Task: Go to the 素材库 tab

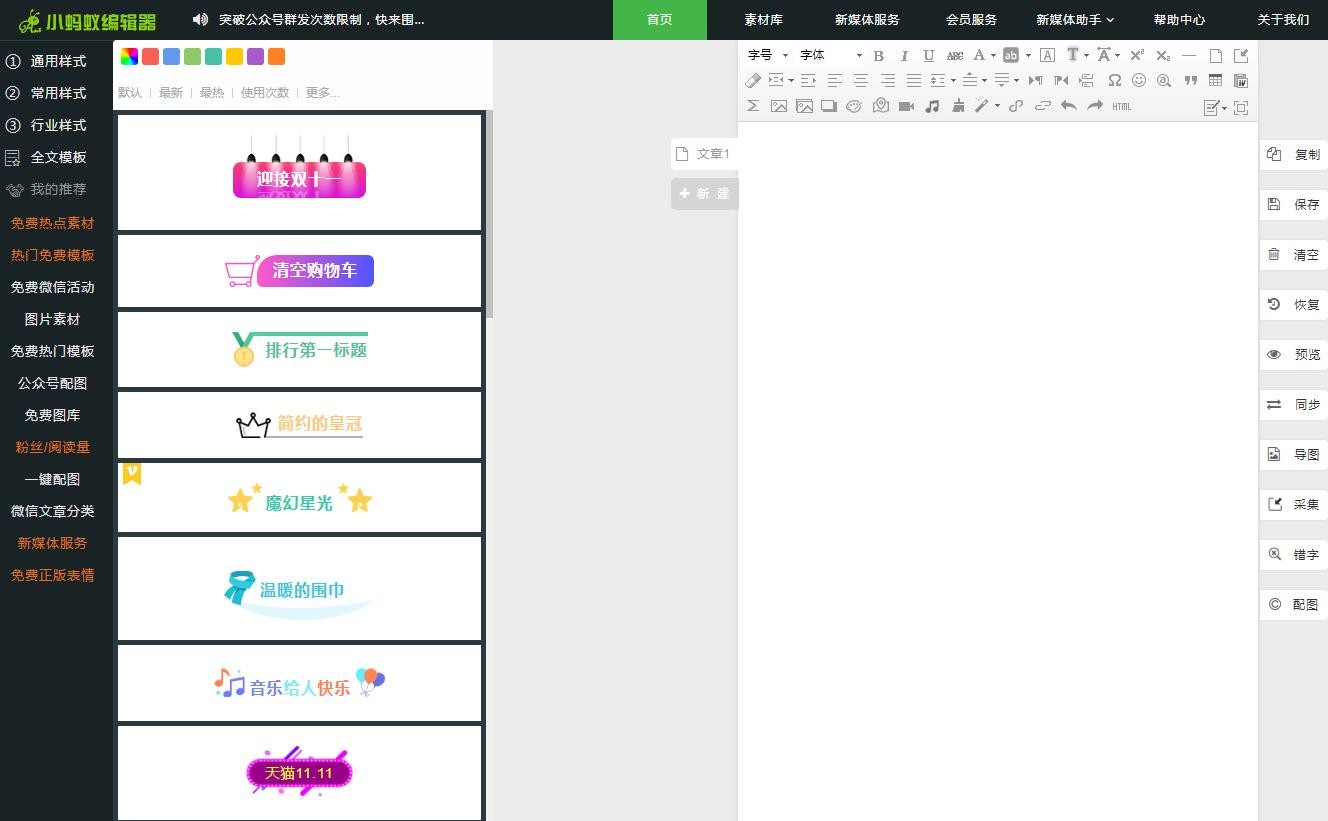Action: click(763, 20)
